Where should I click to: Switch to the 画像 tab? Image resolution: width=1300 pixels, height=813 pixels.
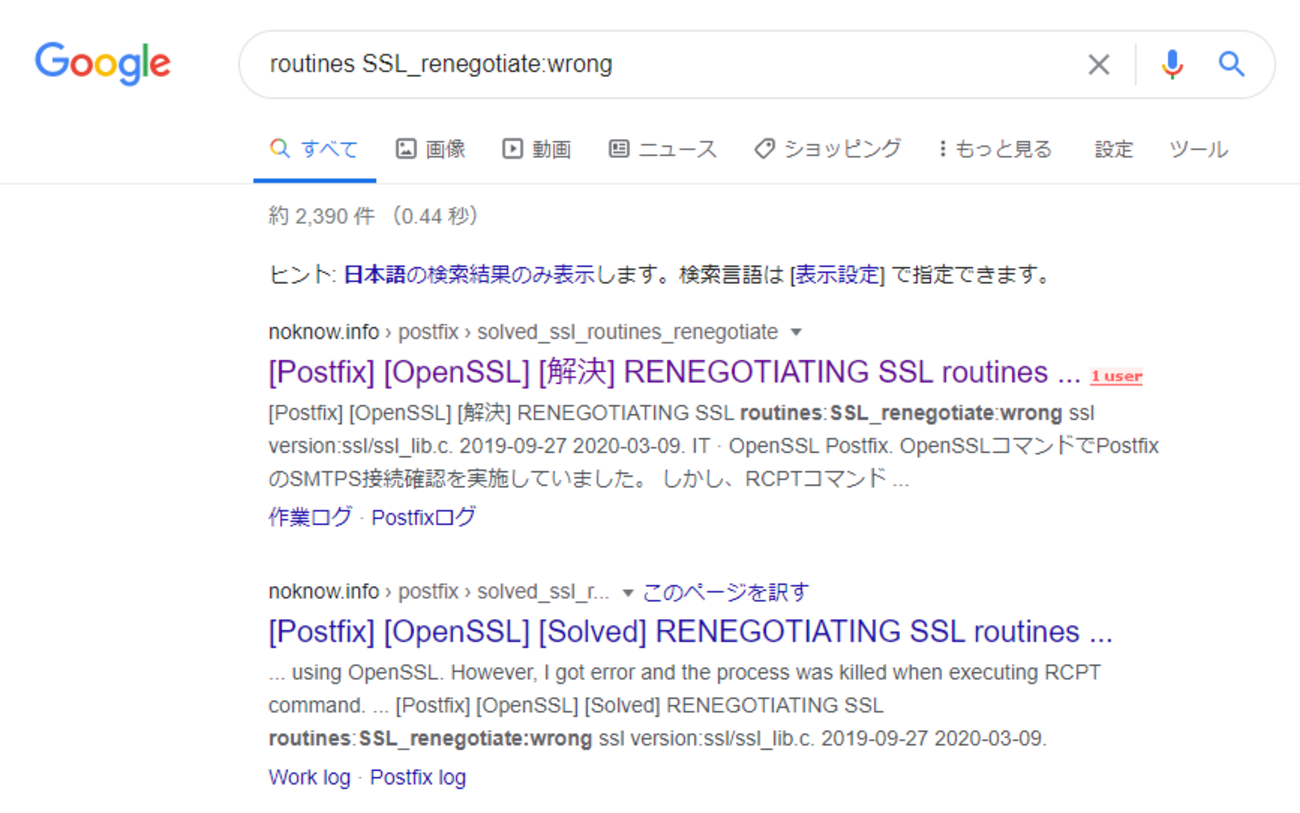(431, 149)
